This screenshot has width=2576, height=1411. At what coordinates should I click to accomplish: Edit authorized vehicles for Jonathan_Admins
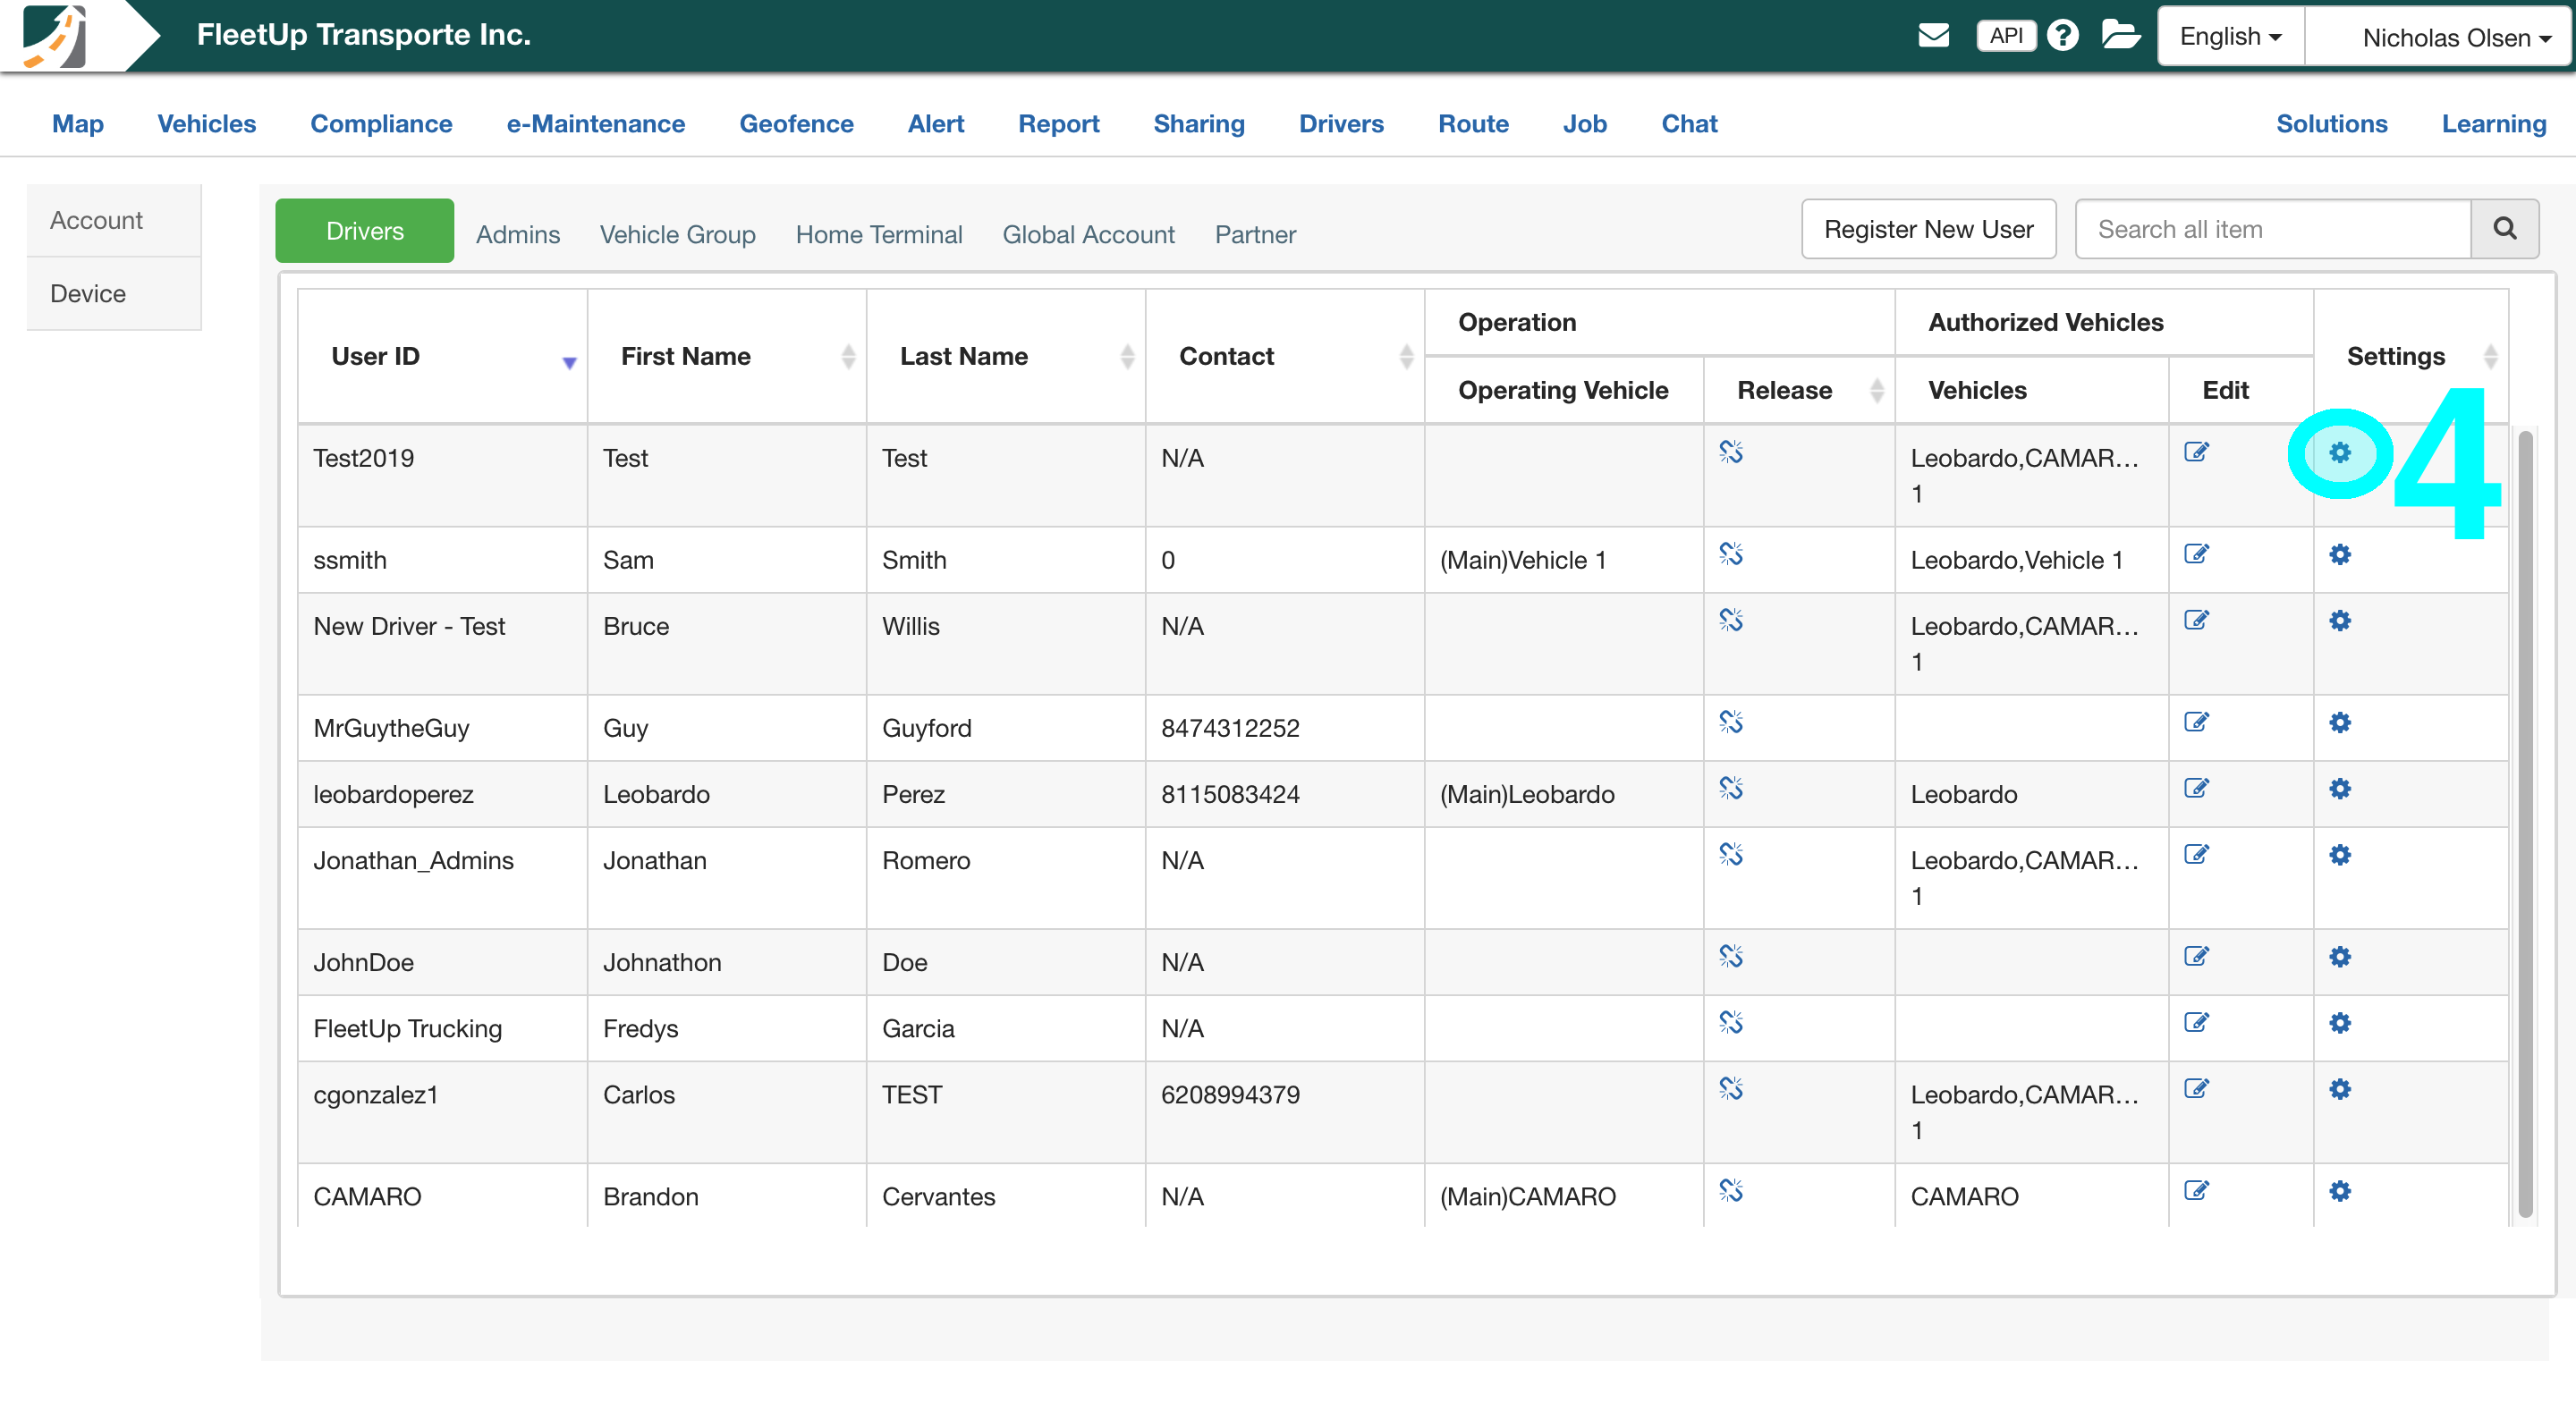click(x=2196, y=854)
